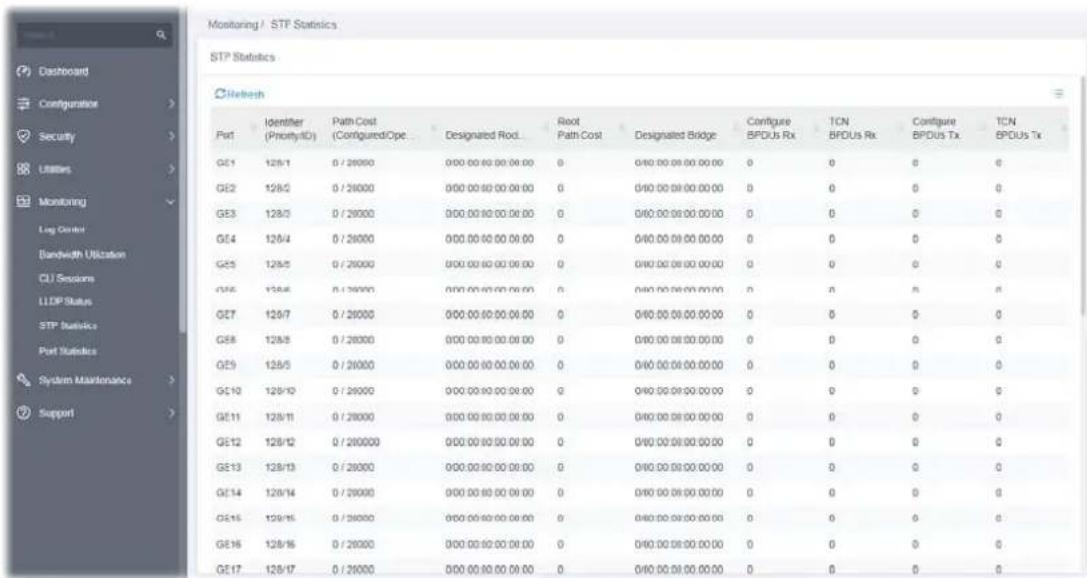This screenshot has height=578, width=1087.
Task: Select STP Statistics in sidebar
Action: tap(68, 326)
